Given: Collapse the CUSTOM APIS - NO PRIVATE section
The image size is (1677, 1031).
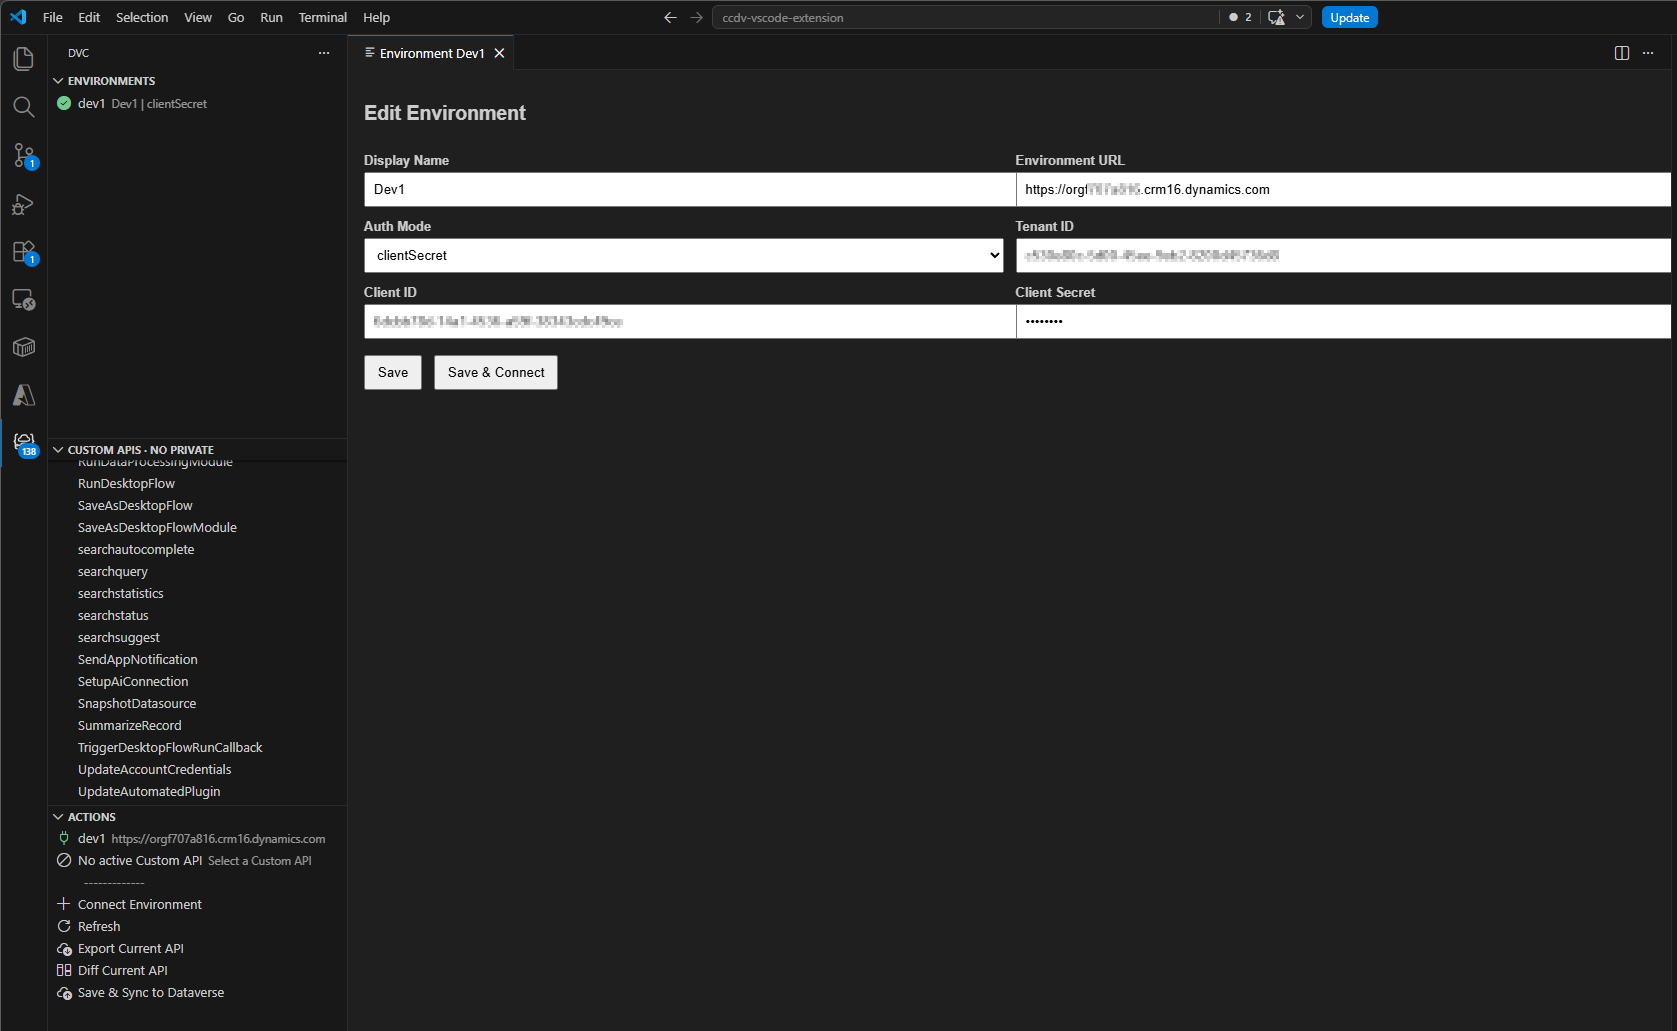Looking at the screenshot, I should (x=58, y=450).
